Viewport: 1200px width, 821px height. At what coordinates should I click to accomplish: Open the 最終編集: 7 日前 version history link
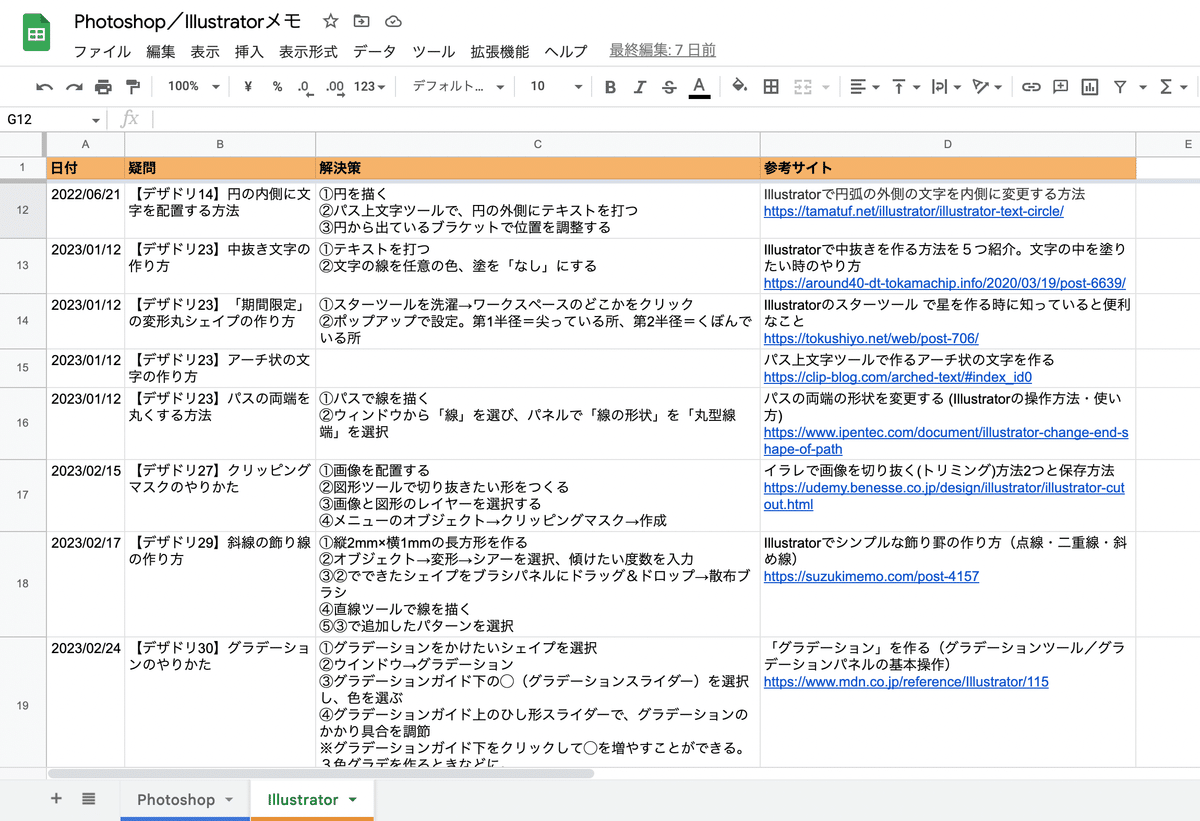tap(662, 51)
